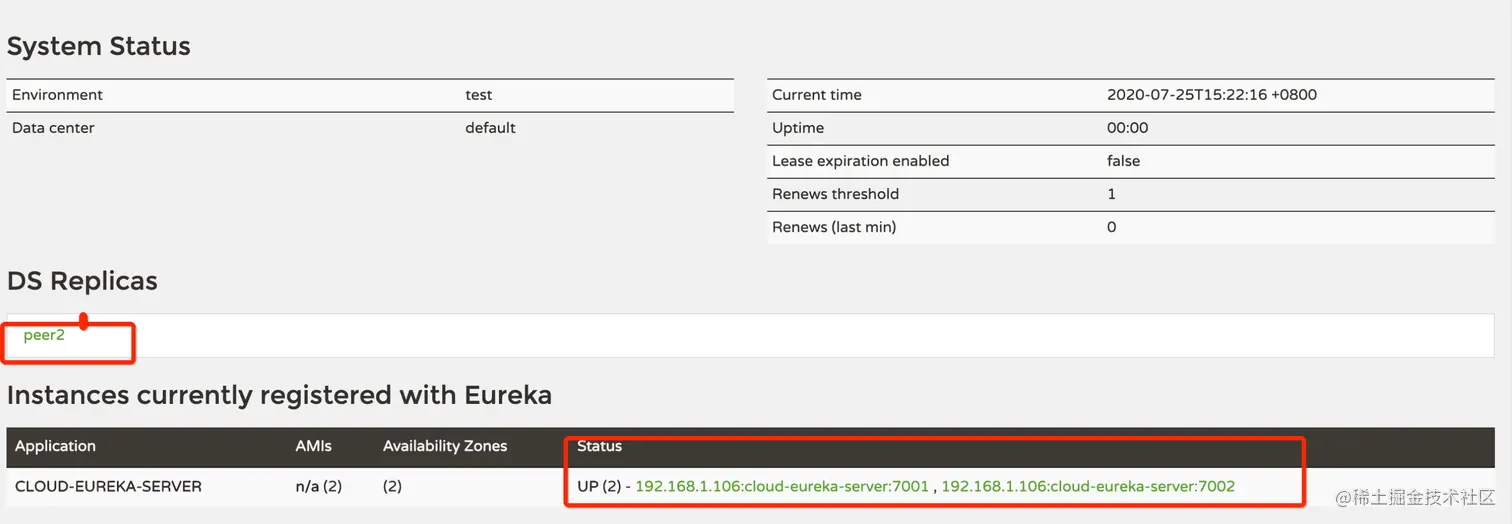Select the Status column header

[x=599, y=446]
